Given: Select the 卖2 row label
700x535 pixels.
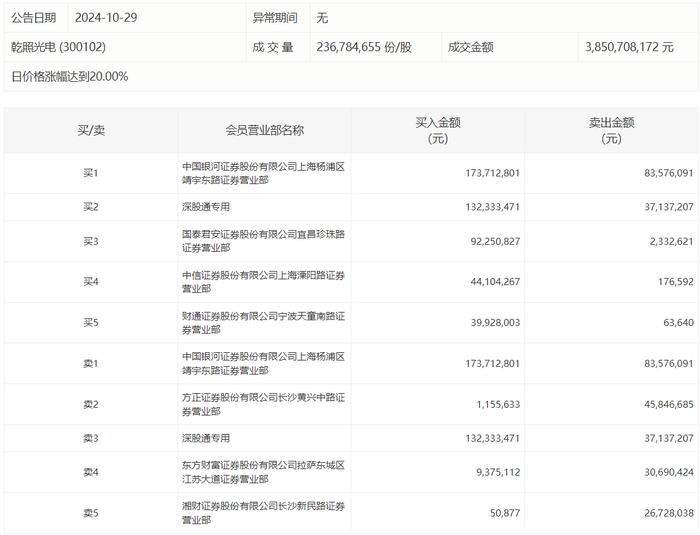Looking at the screenshot, I should 91,405.
